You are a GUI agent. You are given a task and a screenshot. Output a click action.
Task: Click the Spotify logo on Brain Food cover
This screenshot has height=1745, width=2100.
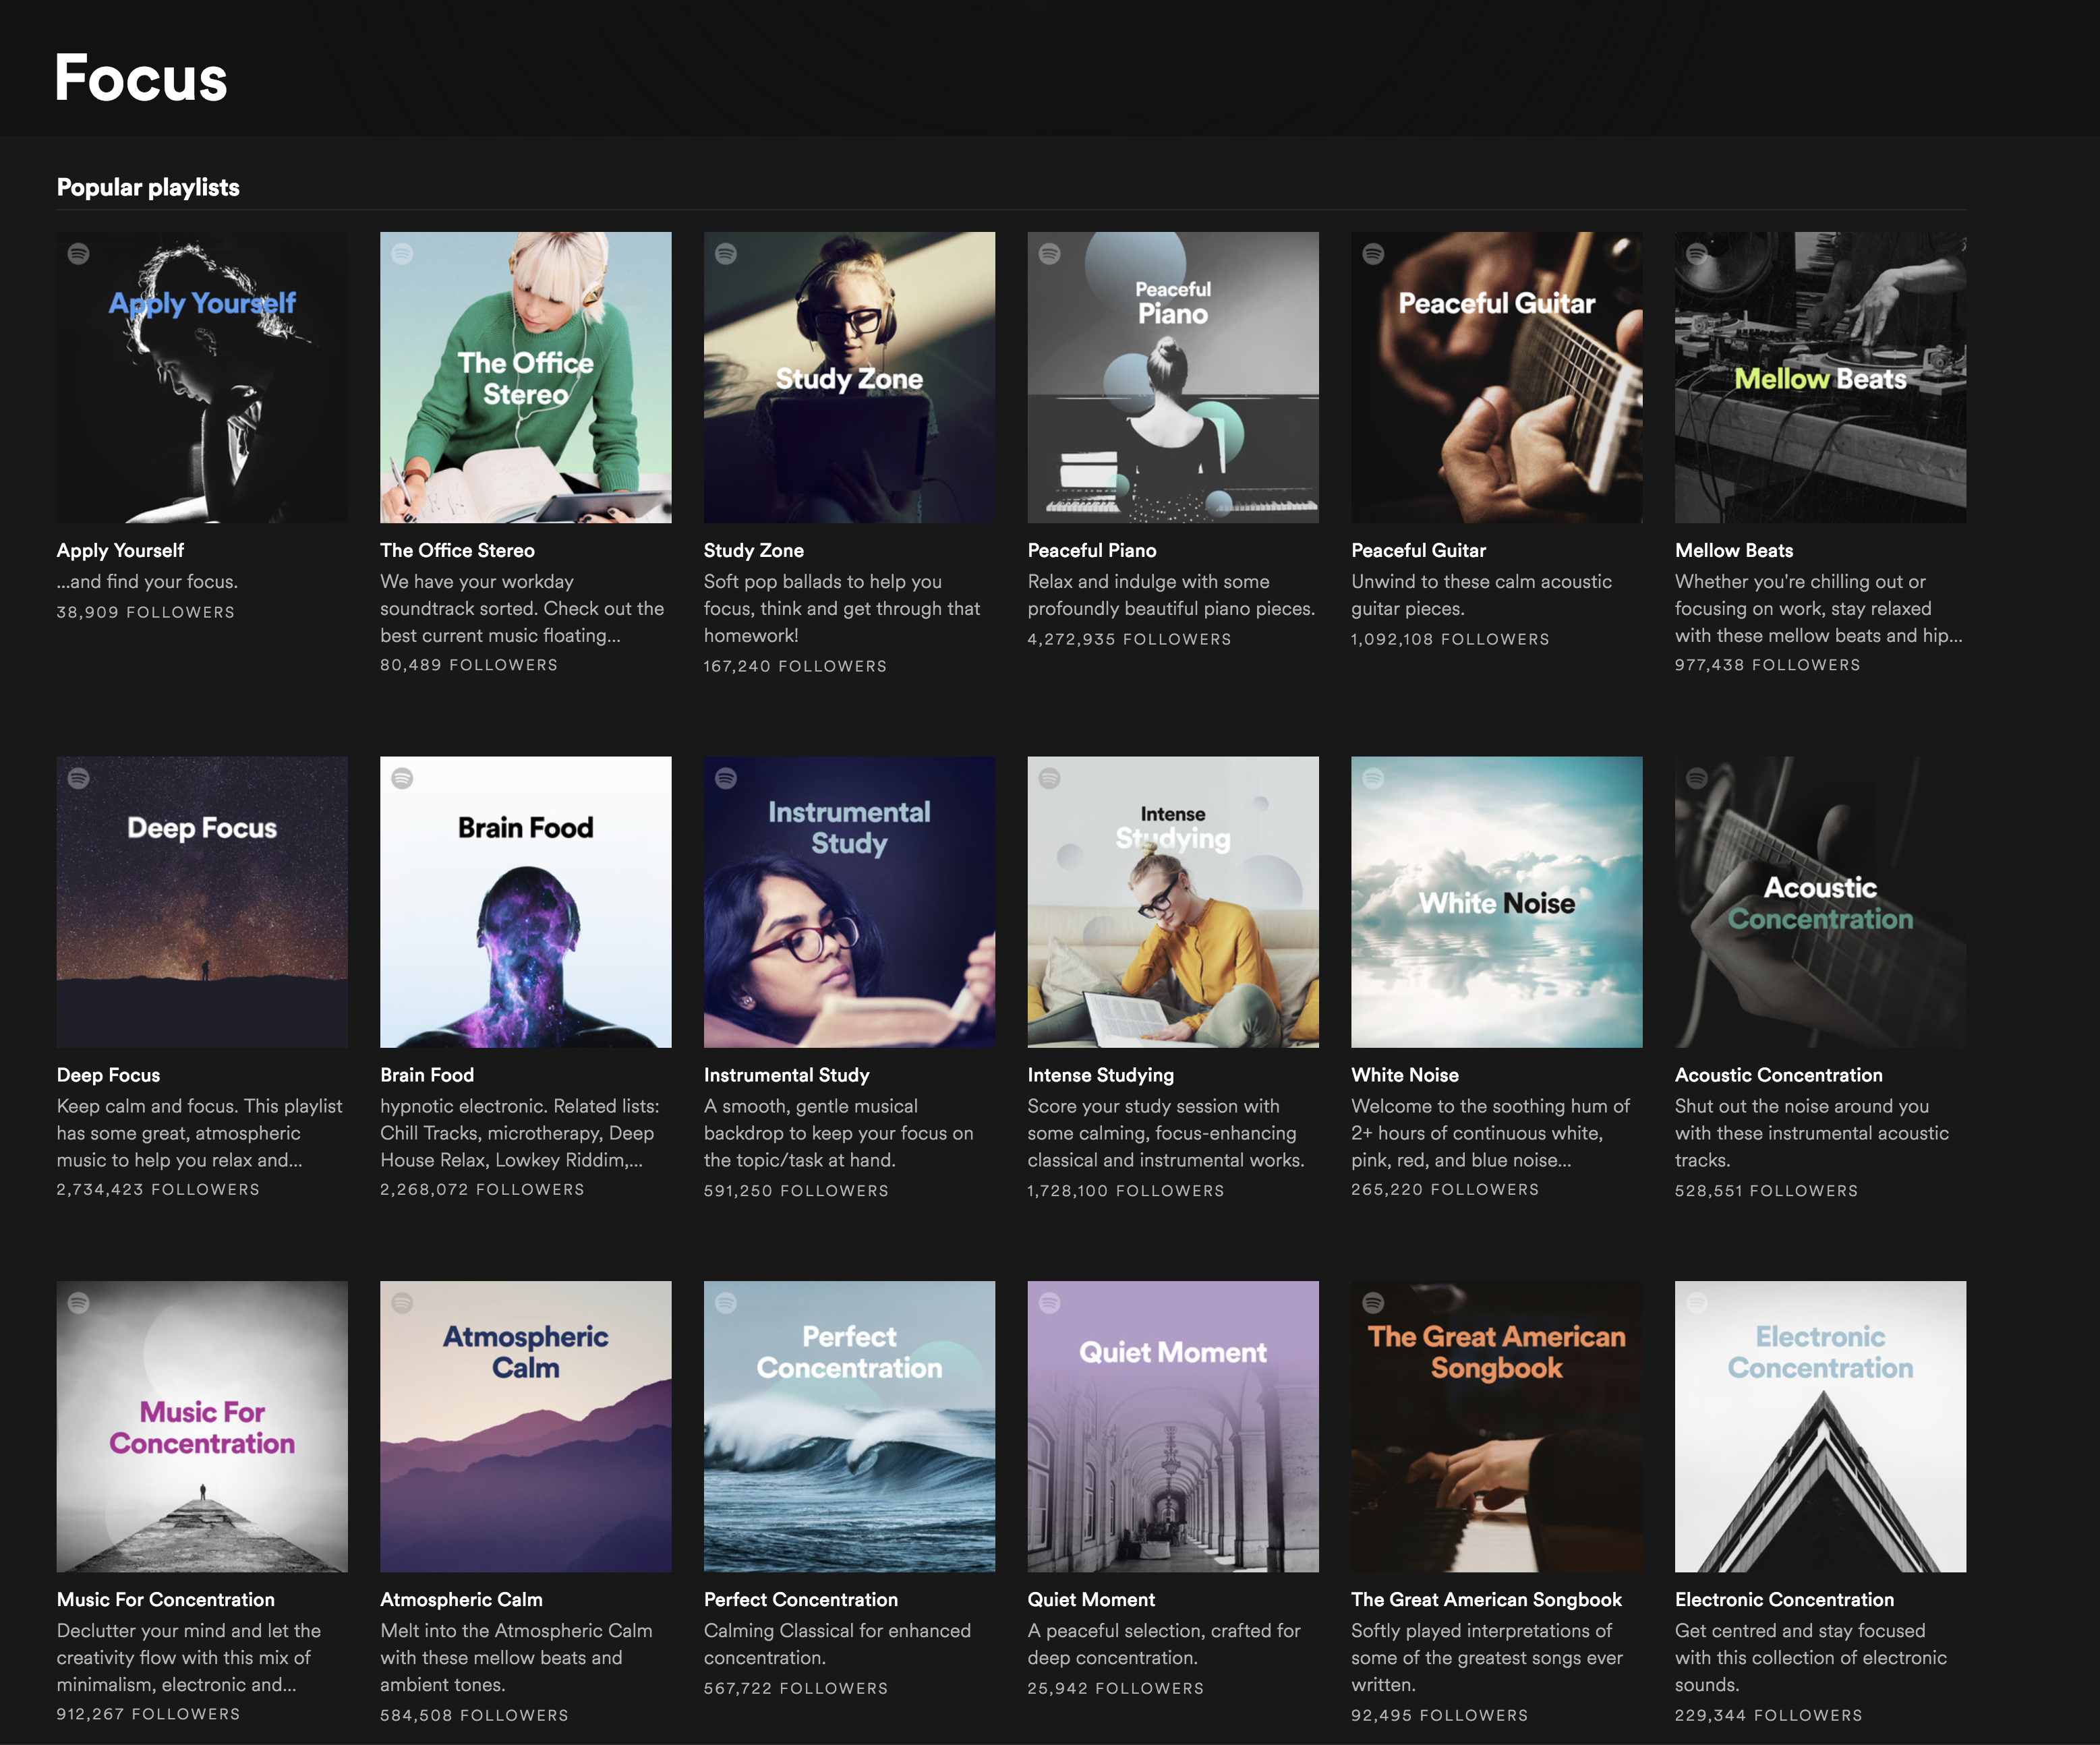[x=402, y=778]
